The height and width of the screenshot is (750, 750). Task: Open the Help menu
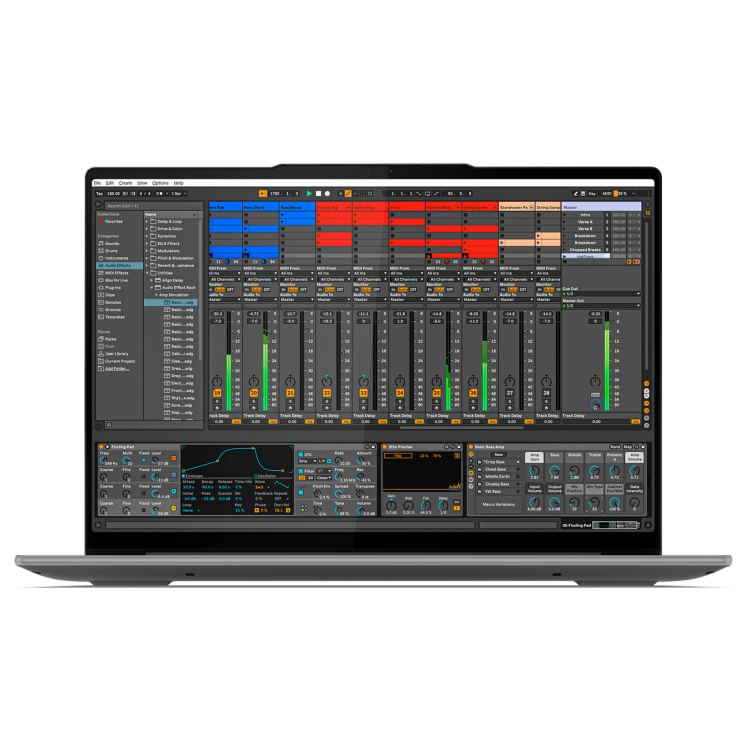click(178, 183)
